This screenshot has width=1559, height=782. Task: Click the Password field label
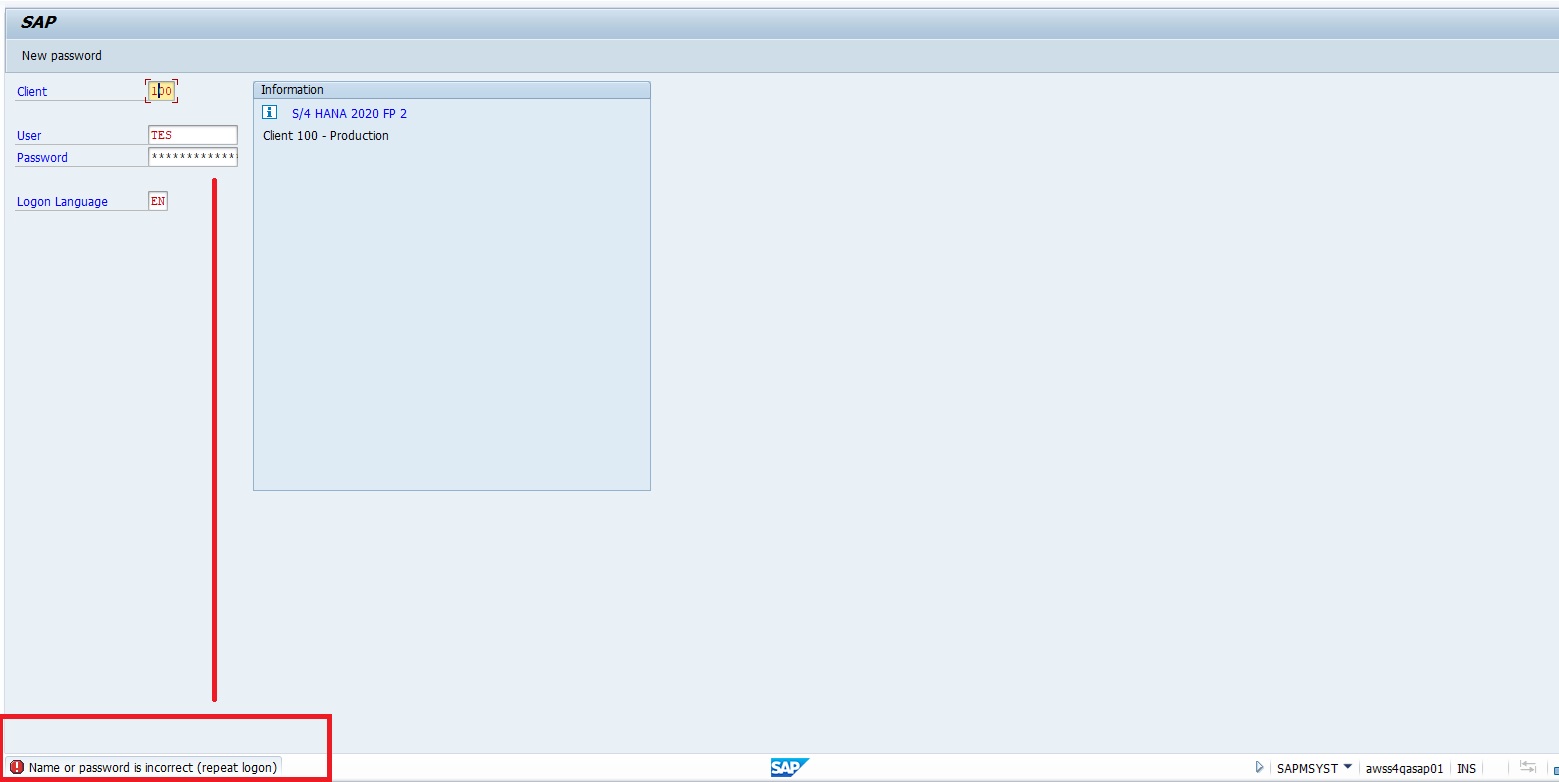[42, 158]
